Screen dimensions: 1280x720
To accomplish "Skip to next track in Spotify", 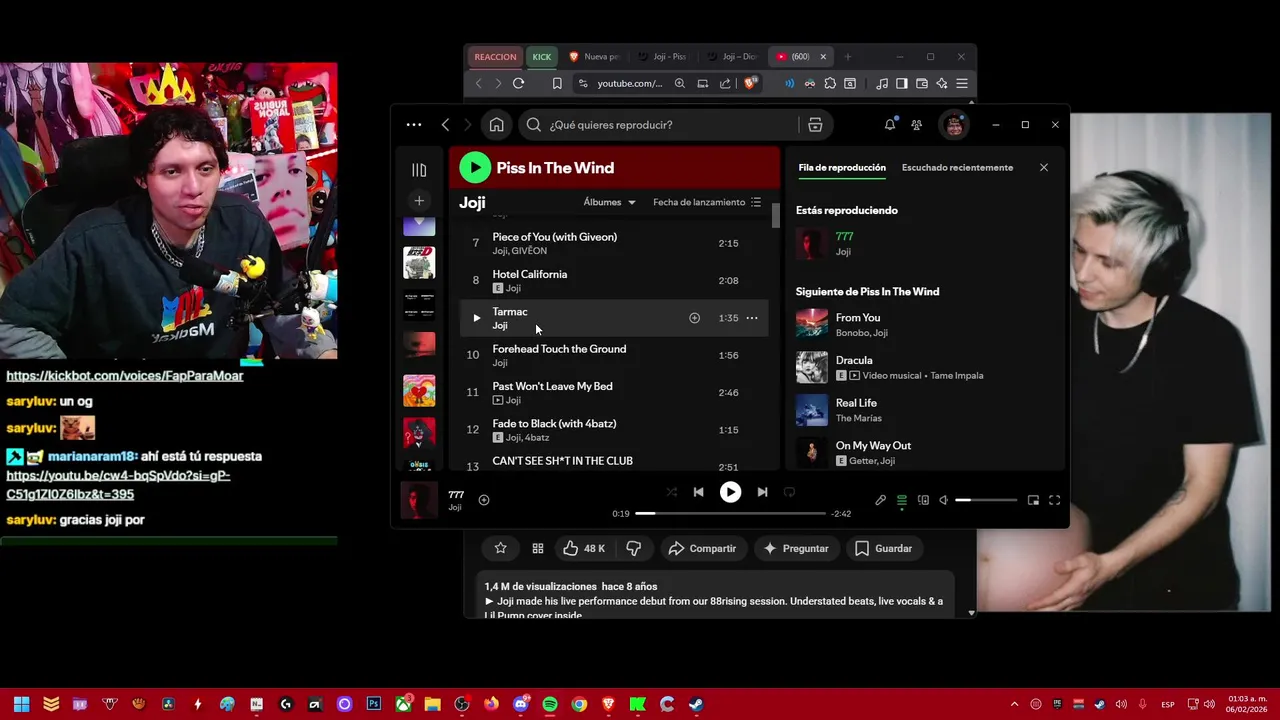I will click(762, 492).
